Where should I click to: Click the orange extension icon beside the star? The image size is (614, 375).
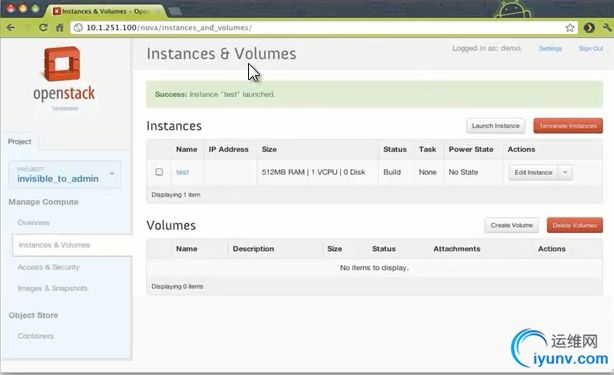(589, 28)
